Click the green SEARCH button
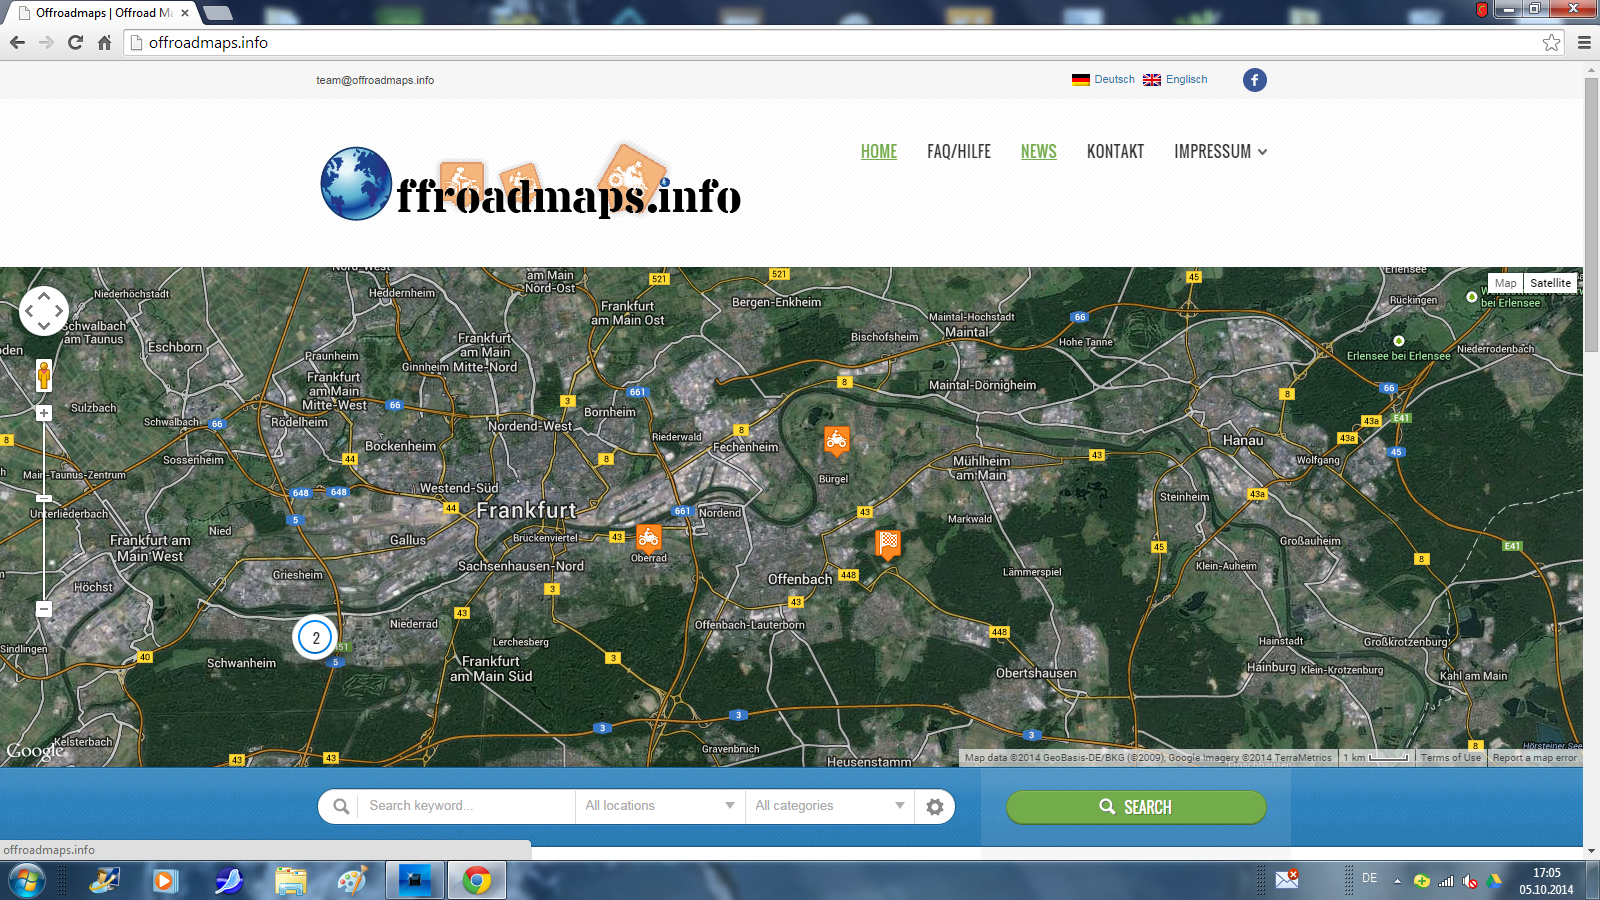The width and height of the screenshot is (1600, 900). tap(1136, 807)
